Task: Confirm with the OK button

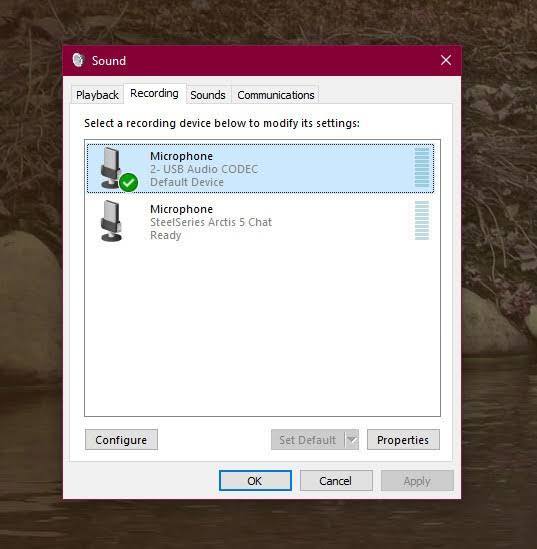Action: [x=255, y=481]
